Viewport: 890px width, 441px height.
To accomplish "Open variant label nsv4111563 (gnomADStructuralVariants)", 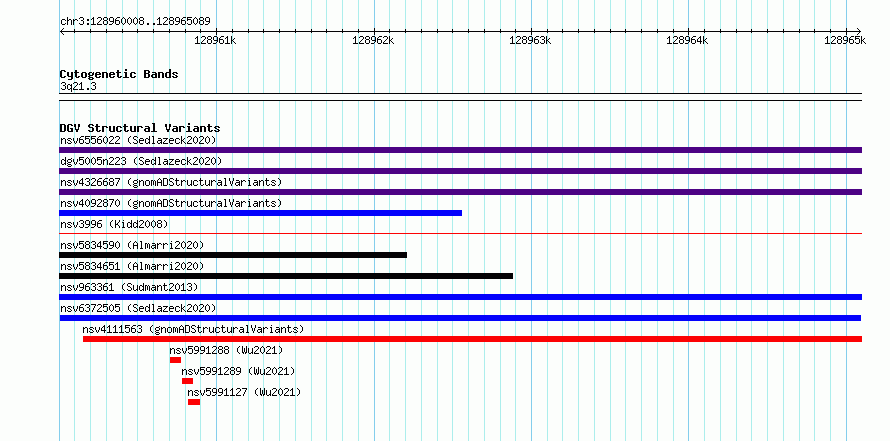I will point(193,329).
